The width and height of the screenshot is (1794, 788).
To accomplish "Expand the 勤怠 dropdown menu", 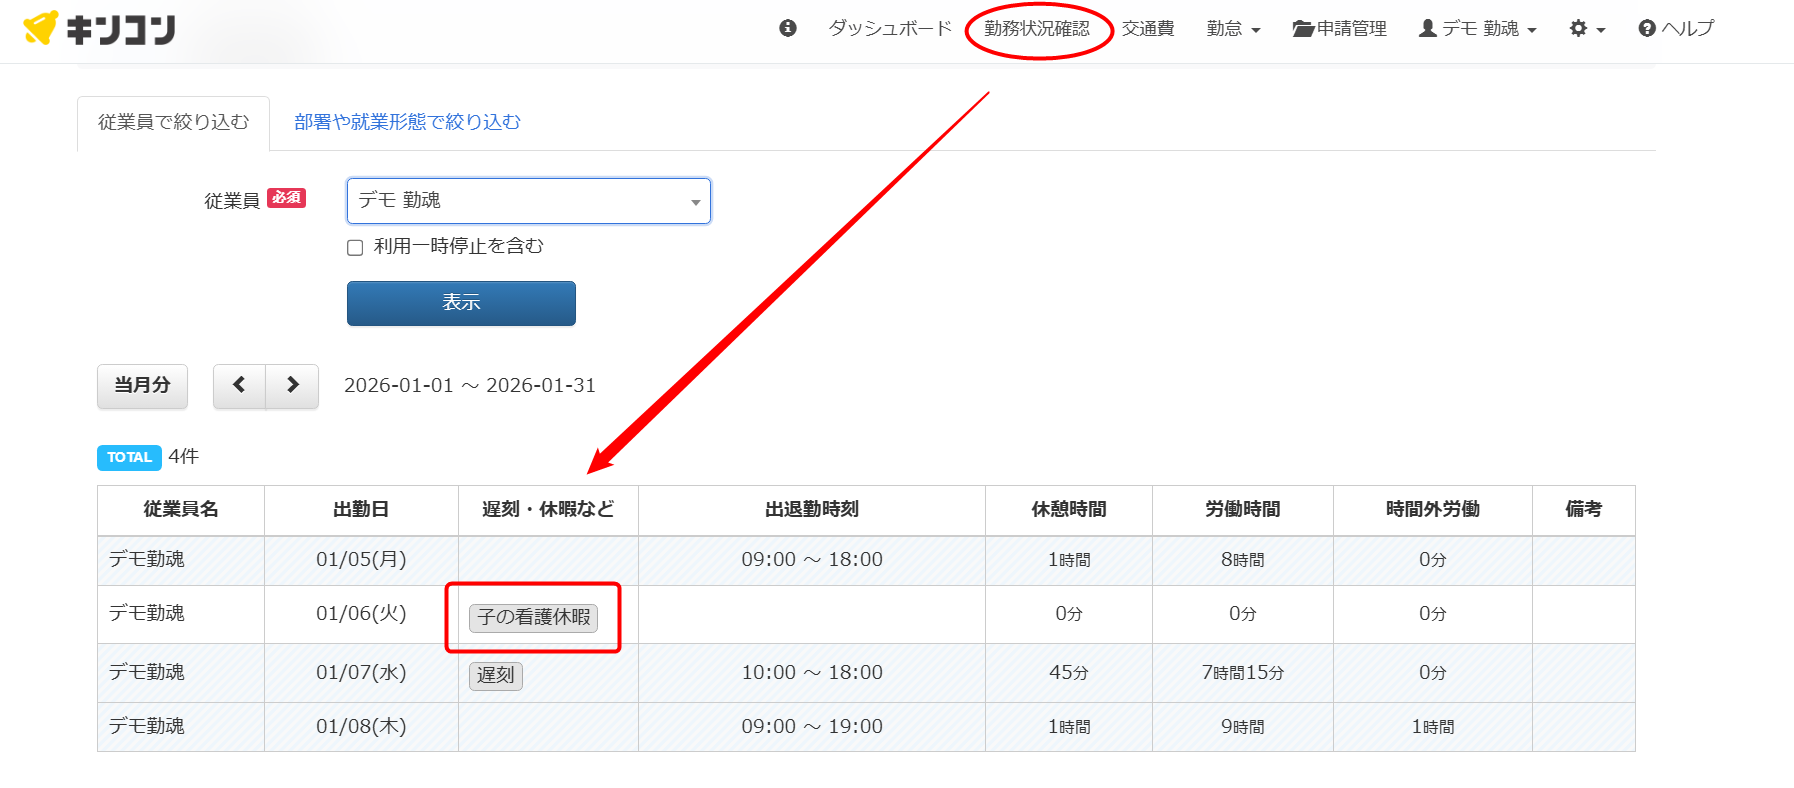I will click(1233, 29).
